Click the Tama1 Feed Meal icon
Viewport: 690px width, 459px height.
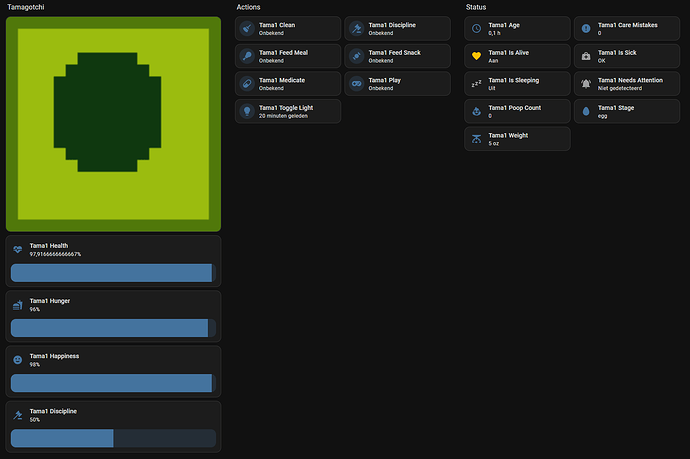pos(247,56)
